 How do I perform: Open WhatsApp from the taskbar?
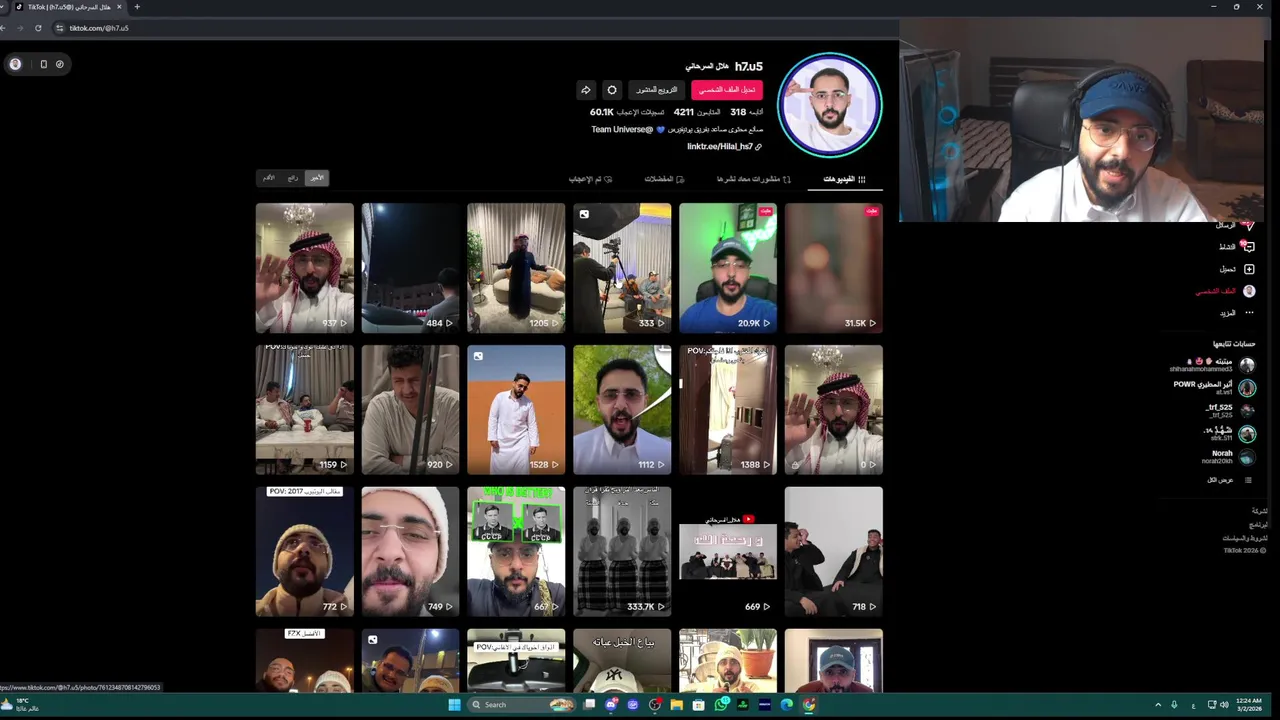tap(721, 705)
